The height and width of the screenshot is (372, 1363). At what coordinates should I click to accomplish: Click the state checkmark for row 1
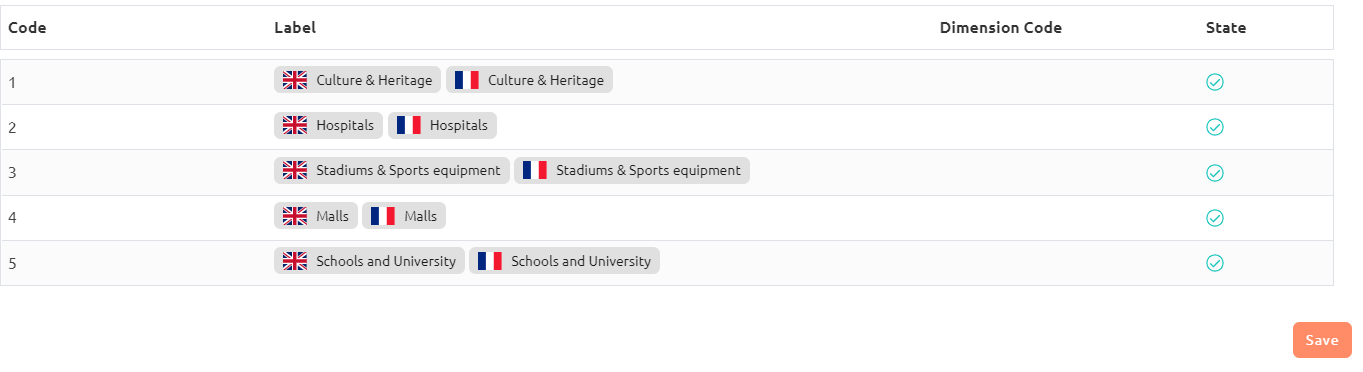coord(1215,82)
